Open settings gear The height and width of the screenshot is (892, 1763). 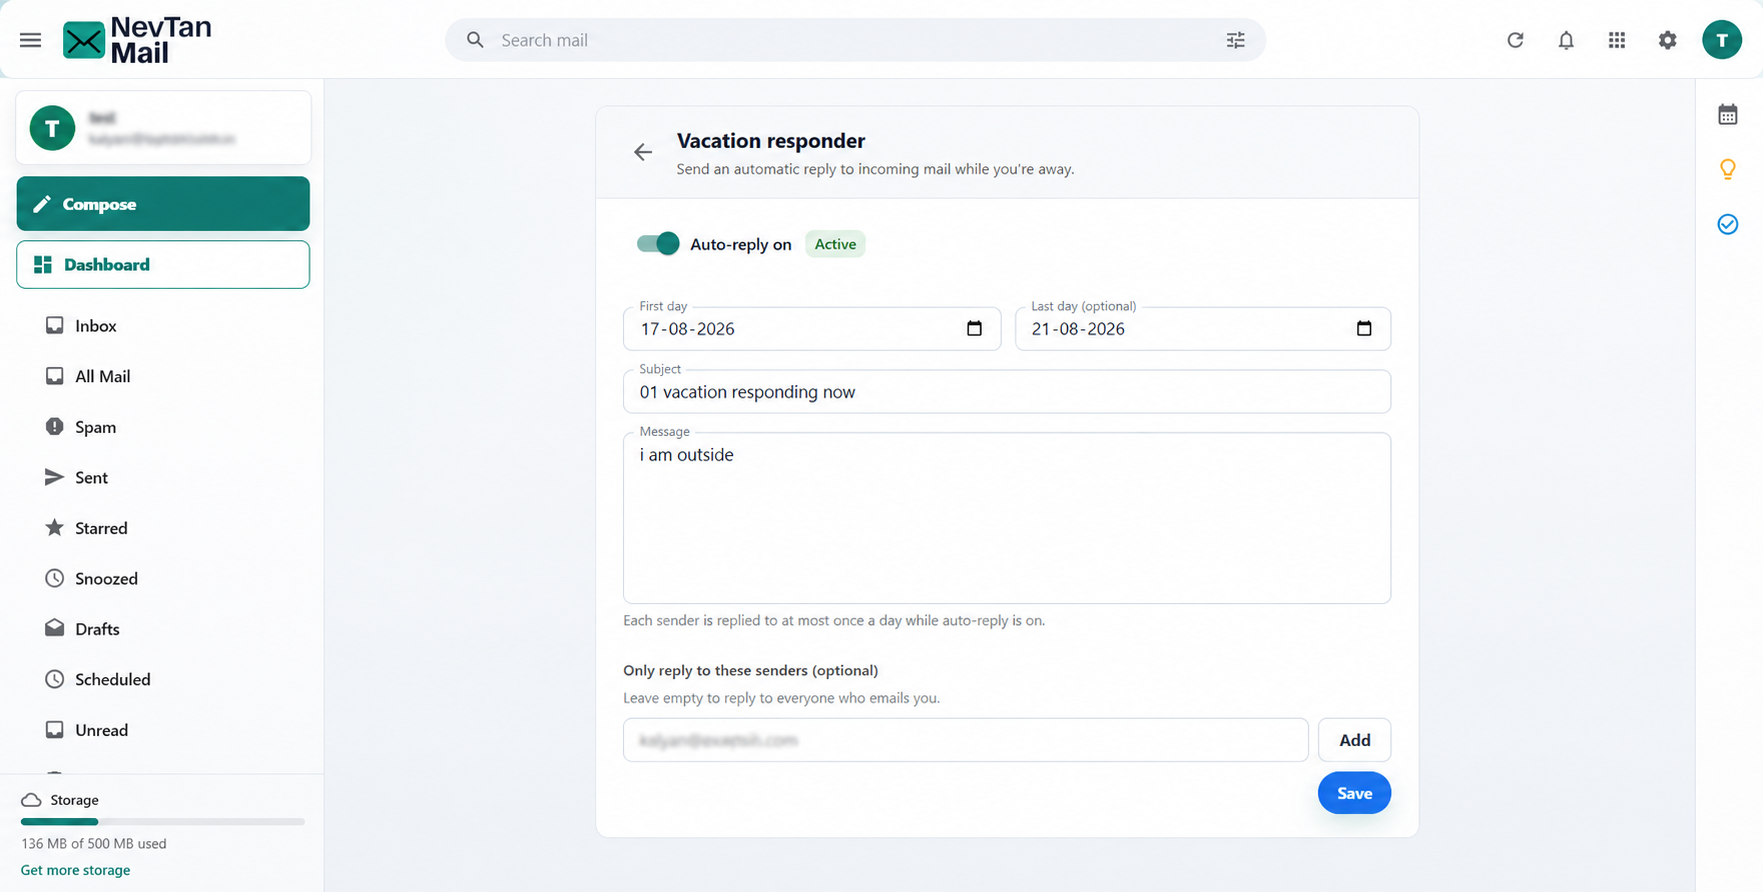click(x=1668, y=40)
